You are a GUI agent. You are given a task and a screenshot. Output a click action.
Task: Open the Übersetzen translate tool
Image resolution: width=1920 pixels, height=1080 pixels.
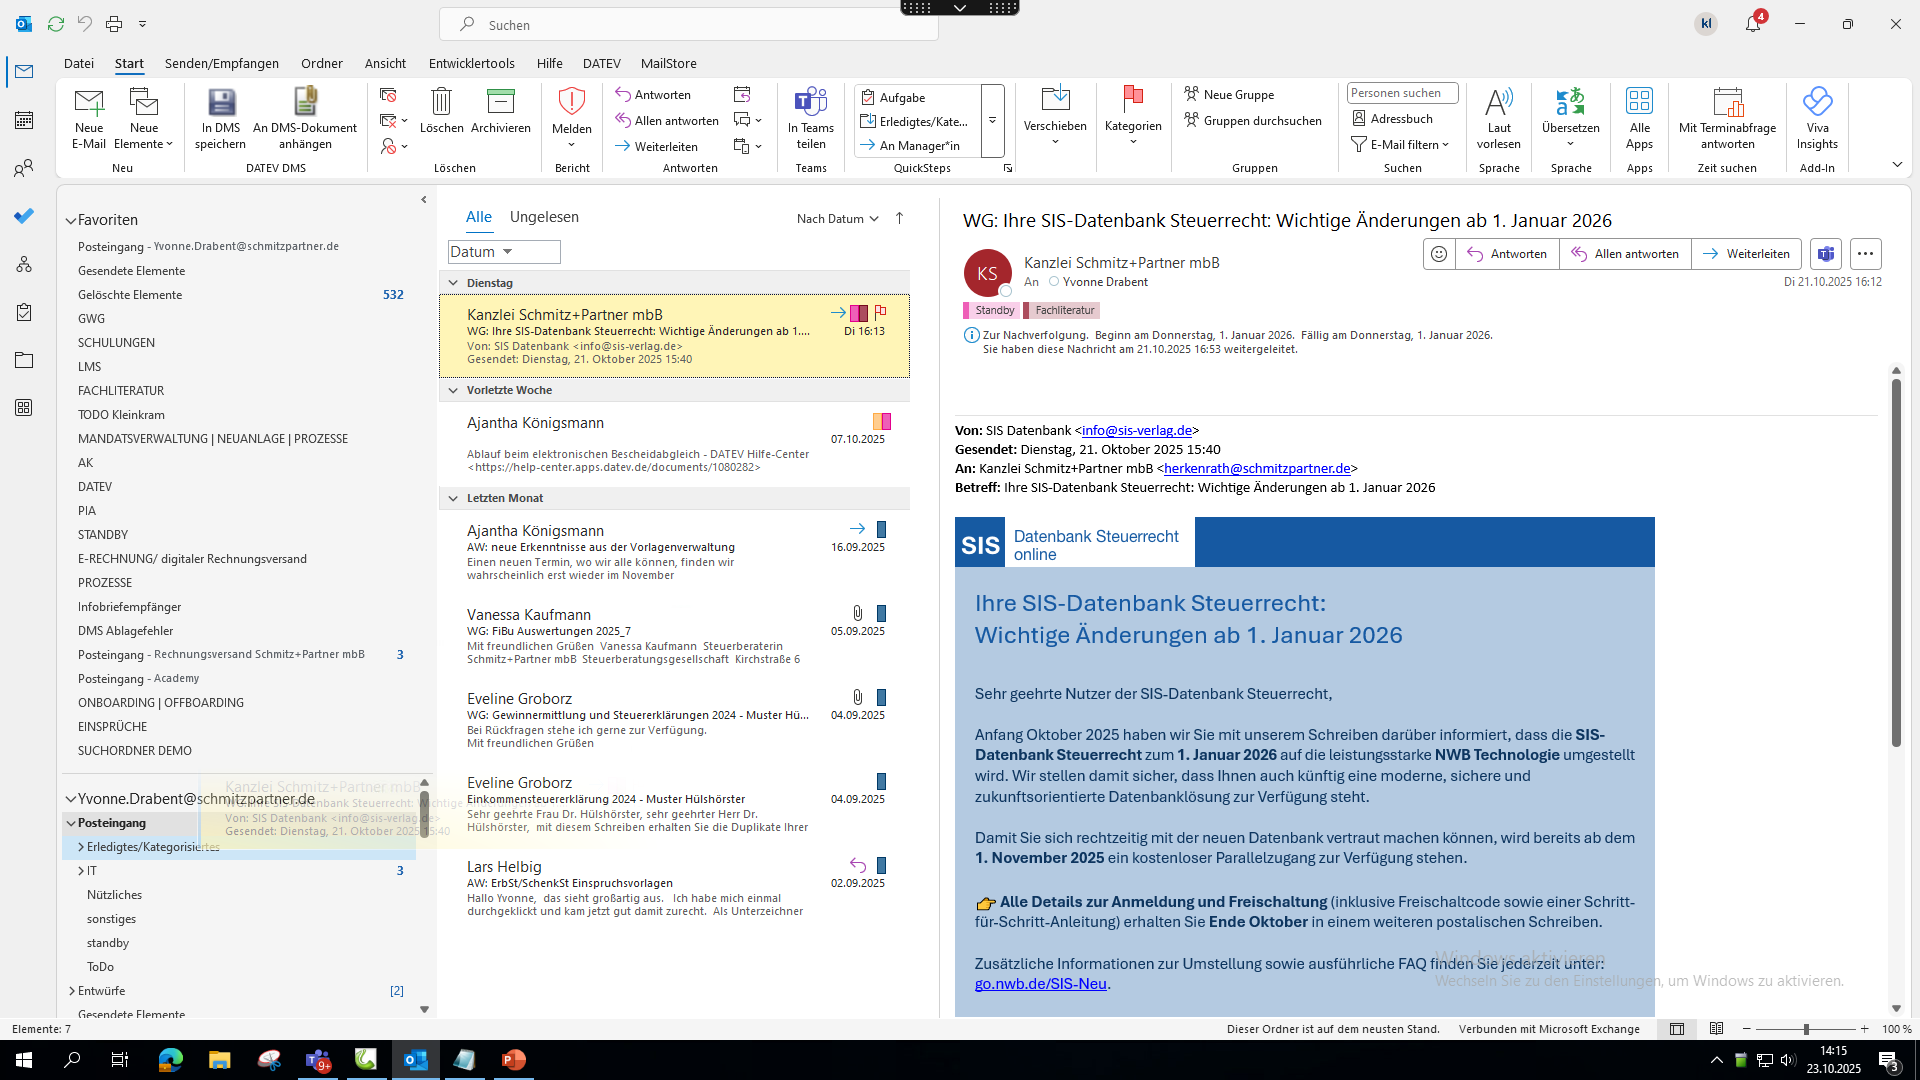pyautogui.click(x=1570, y=118)
